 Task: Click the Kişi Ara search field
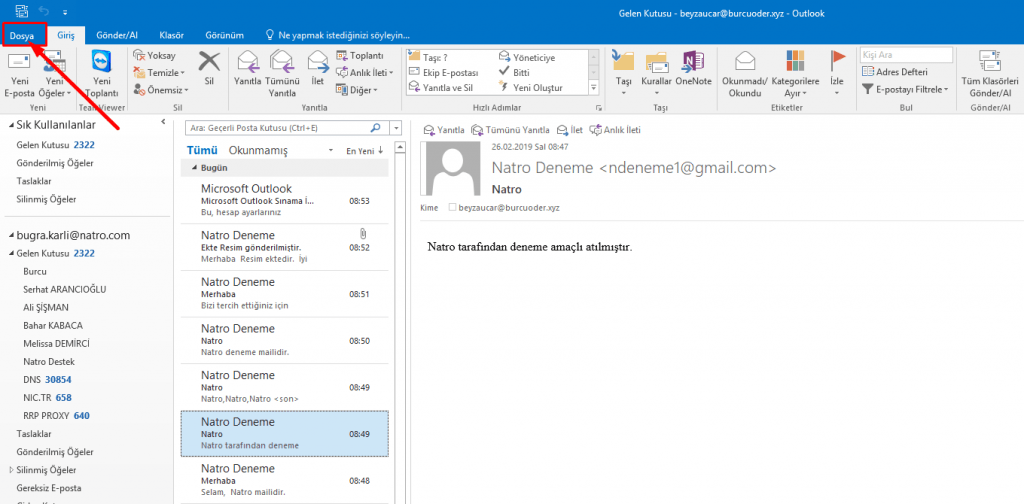[904, 55]
